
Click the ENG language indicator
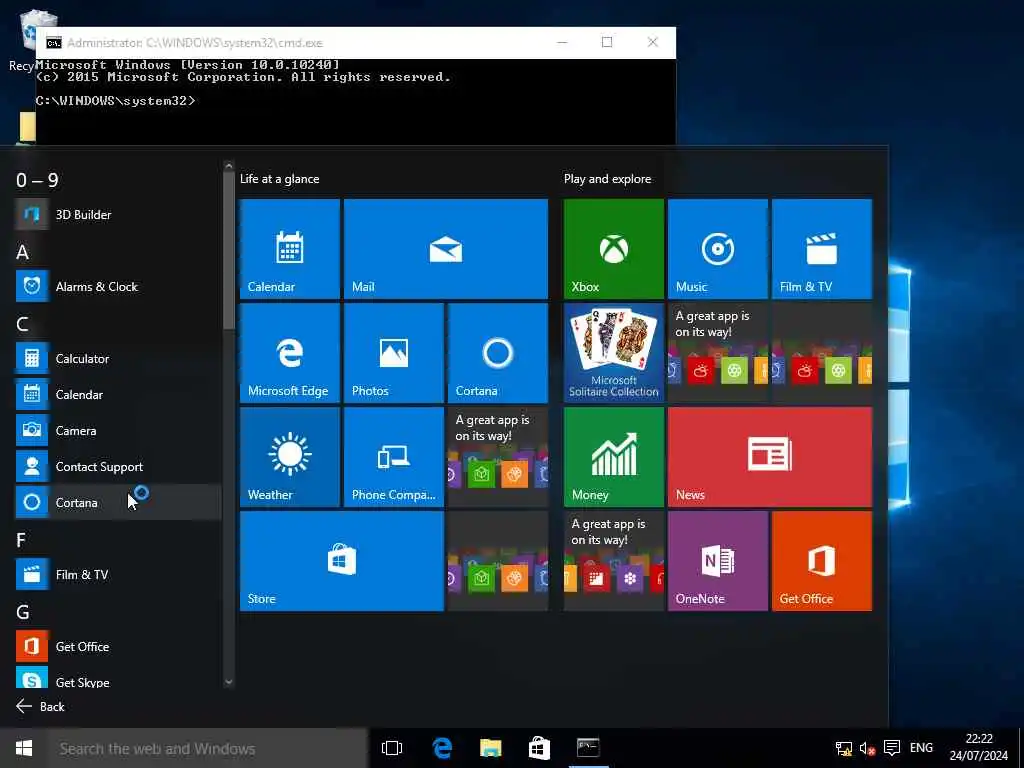coord(921,748)
